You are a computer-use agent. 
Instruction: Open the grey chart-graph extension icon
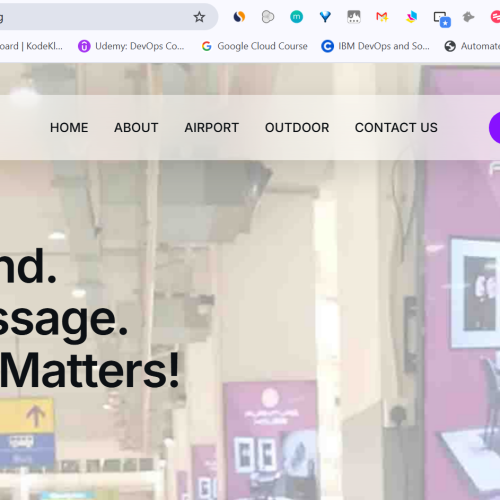pyautogui.click(x=354, y=17)
